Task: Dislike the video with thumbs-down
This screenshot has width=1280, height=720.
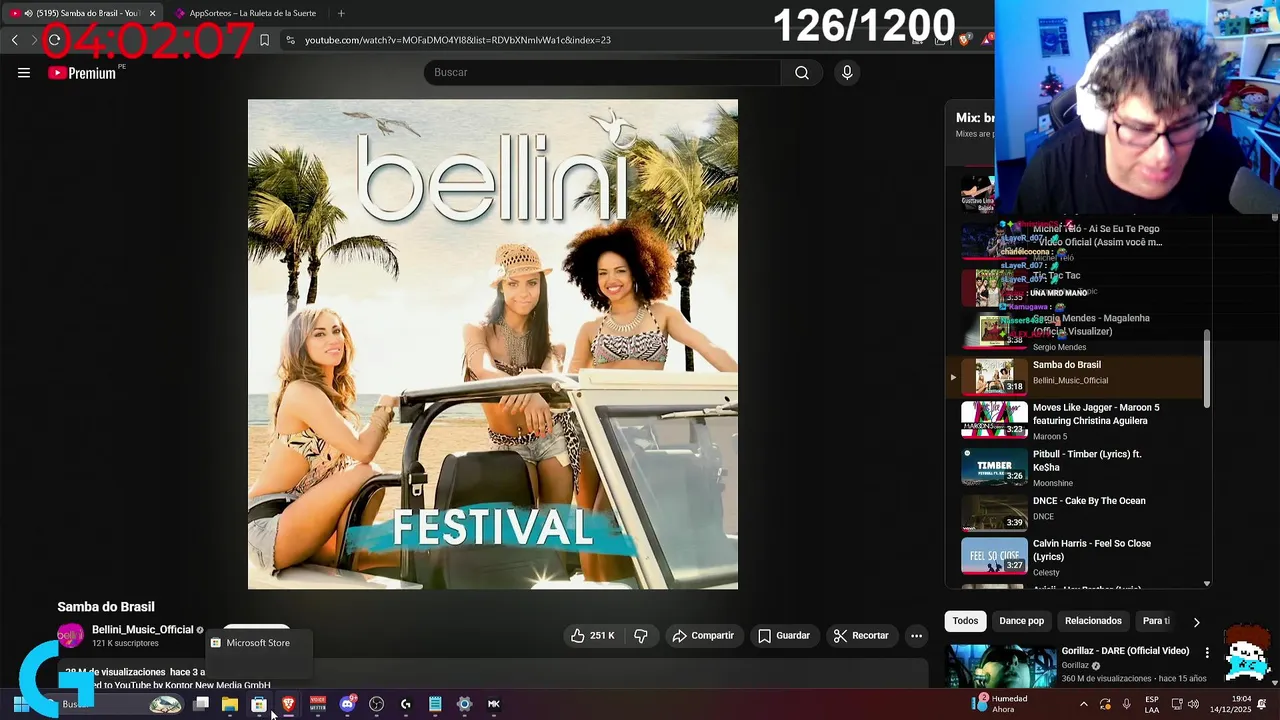Action: (x=641, y=636)
